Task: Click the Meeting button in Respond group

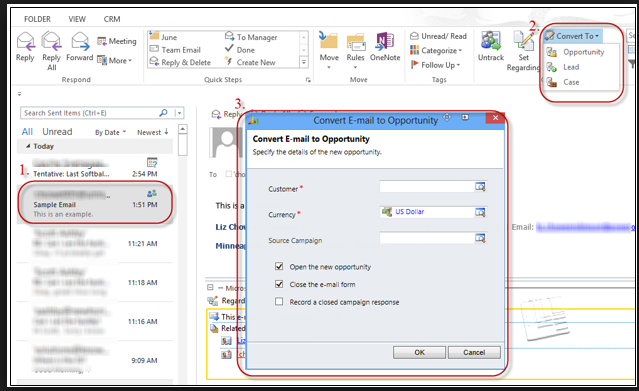Action: [x=117, y=41]
